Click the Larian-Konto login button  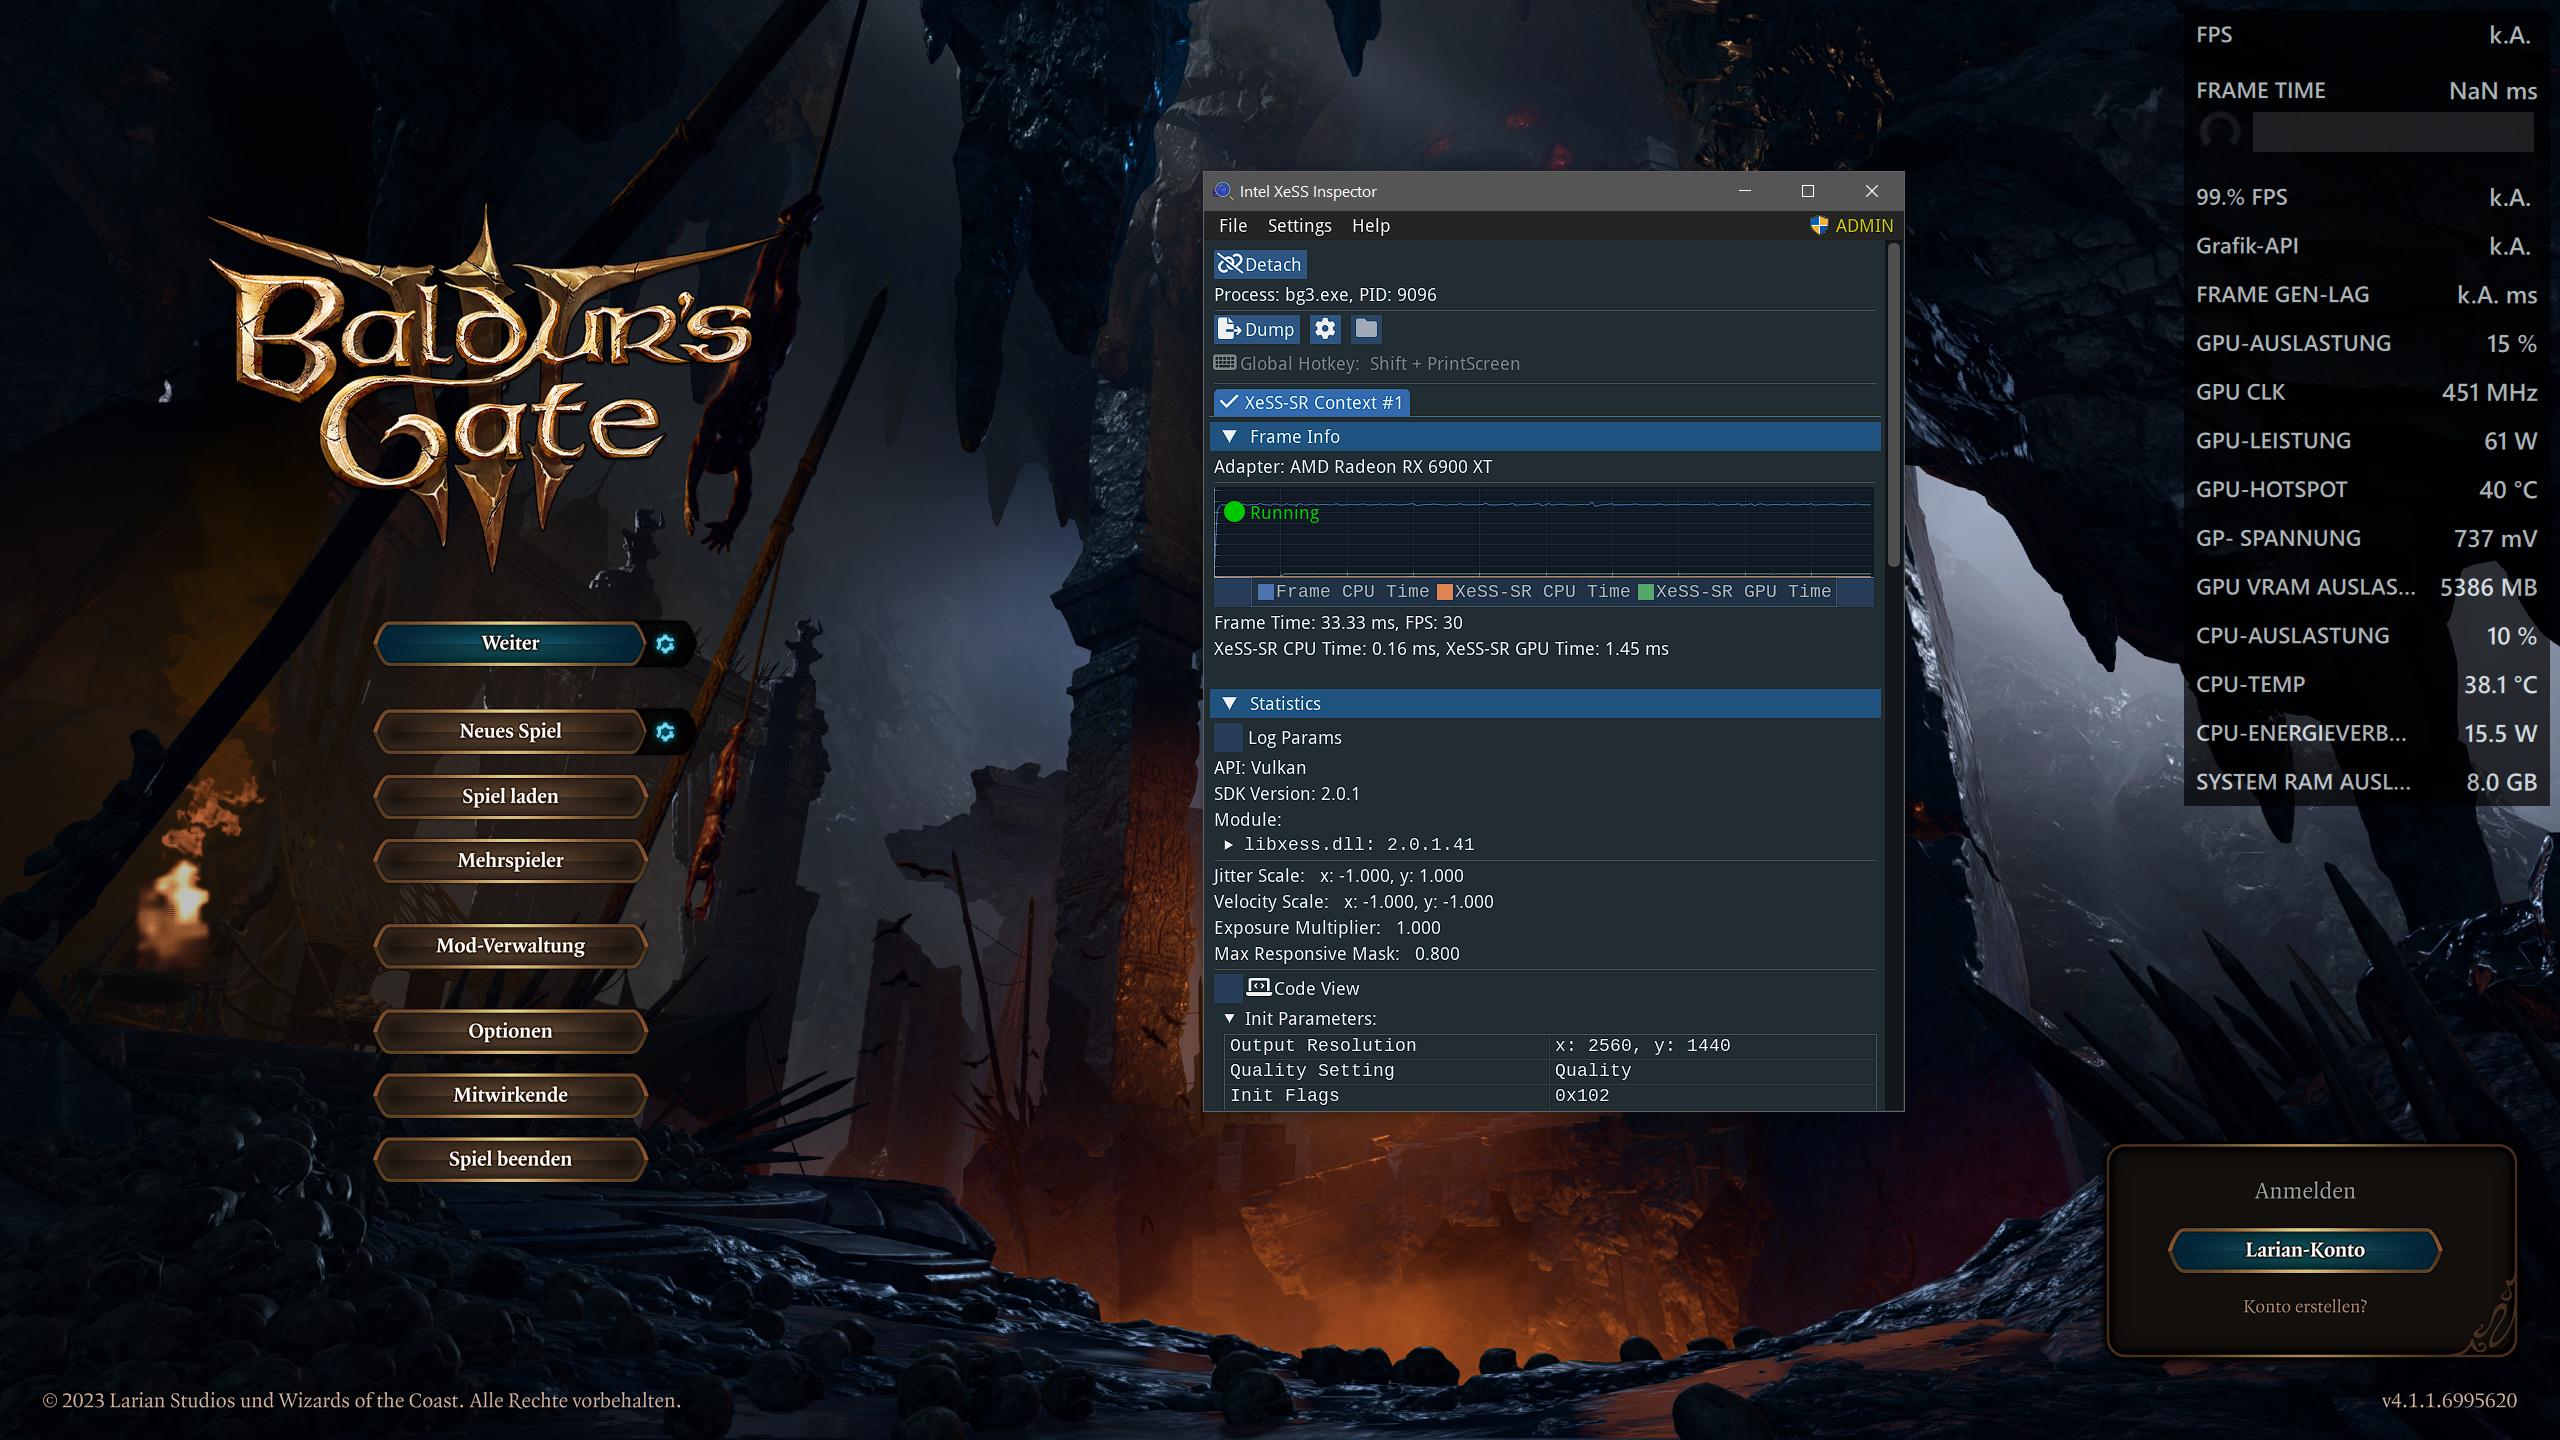click(x=2304, y=1250)
